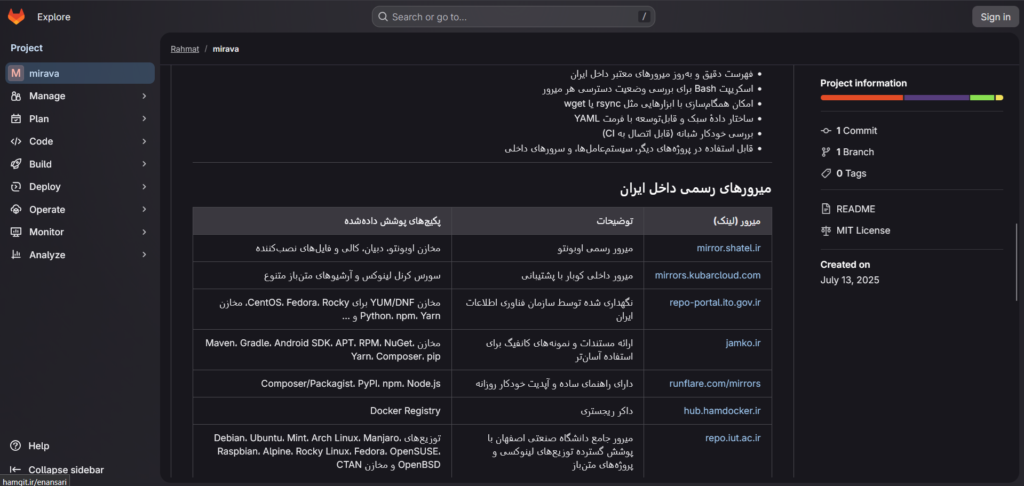Click the M avatar of mirava
The width and height of the screenshot is (1024, 486).
pos(16,73)
